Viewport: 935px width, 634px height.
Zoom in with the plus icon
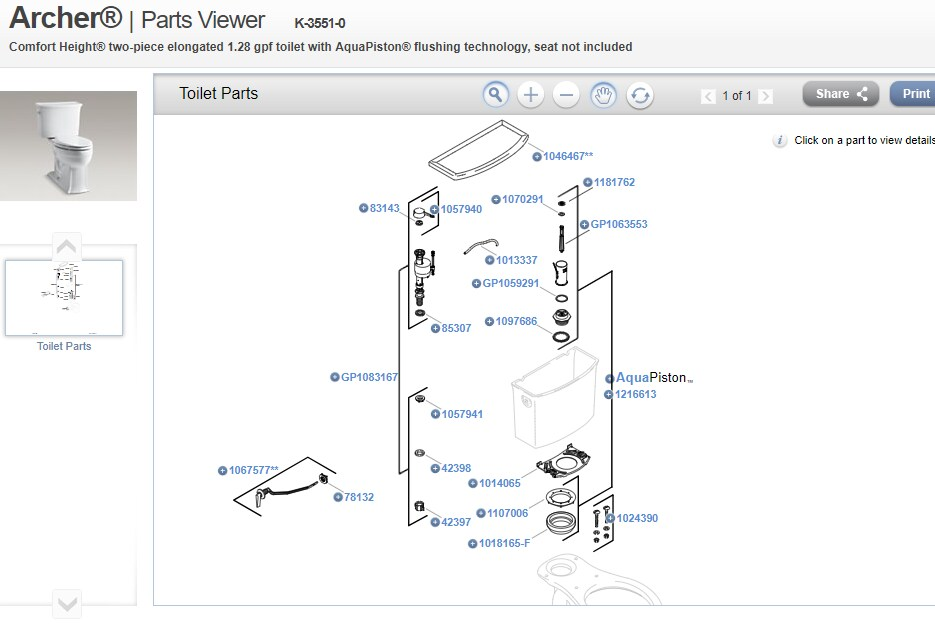pos(531,95)
